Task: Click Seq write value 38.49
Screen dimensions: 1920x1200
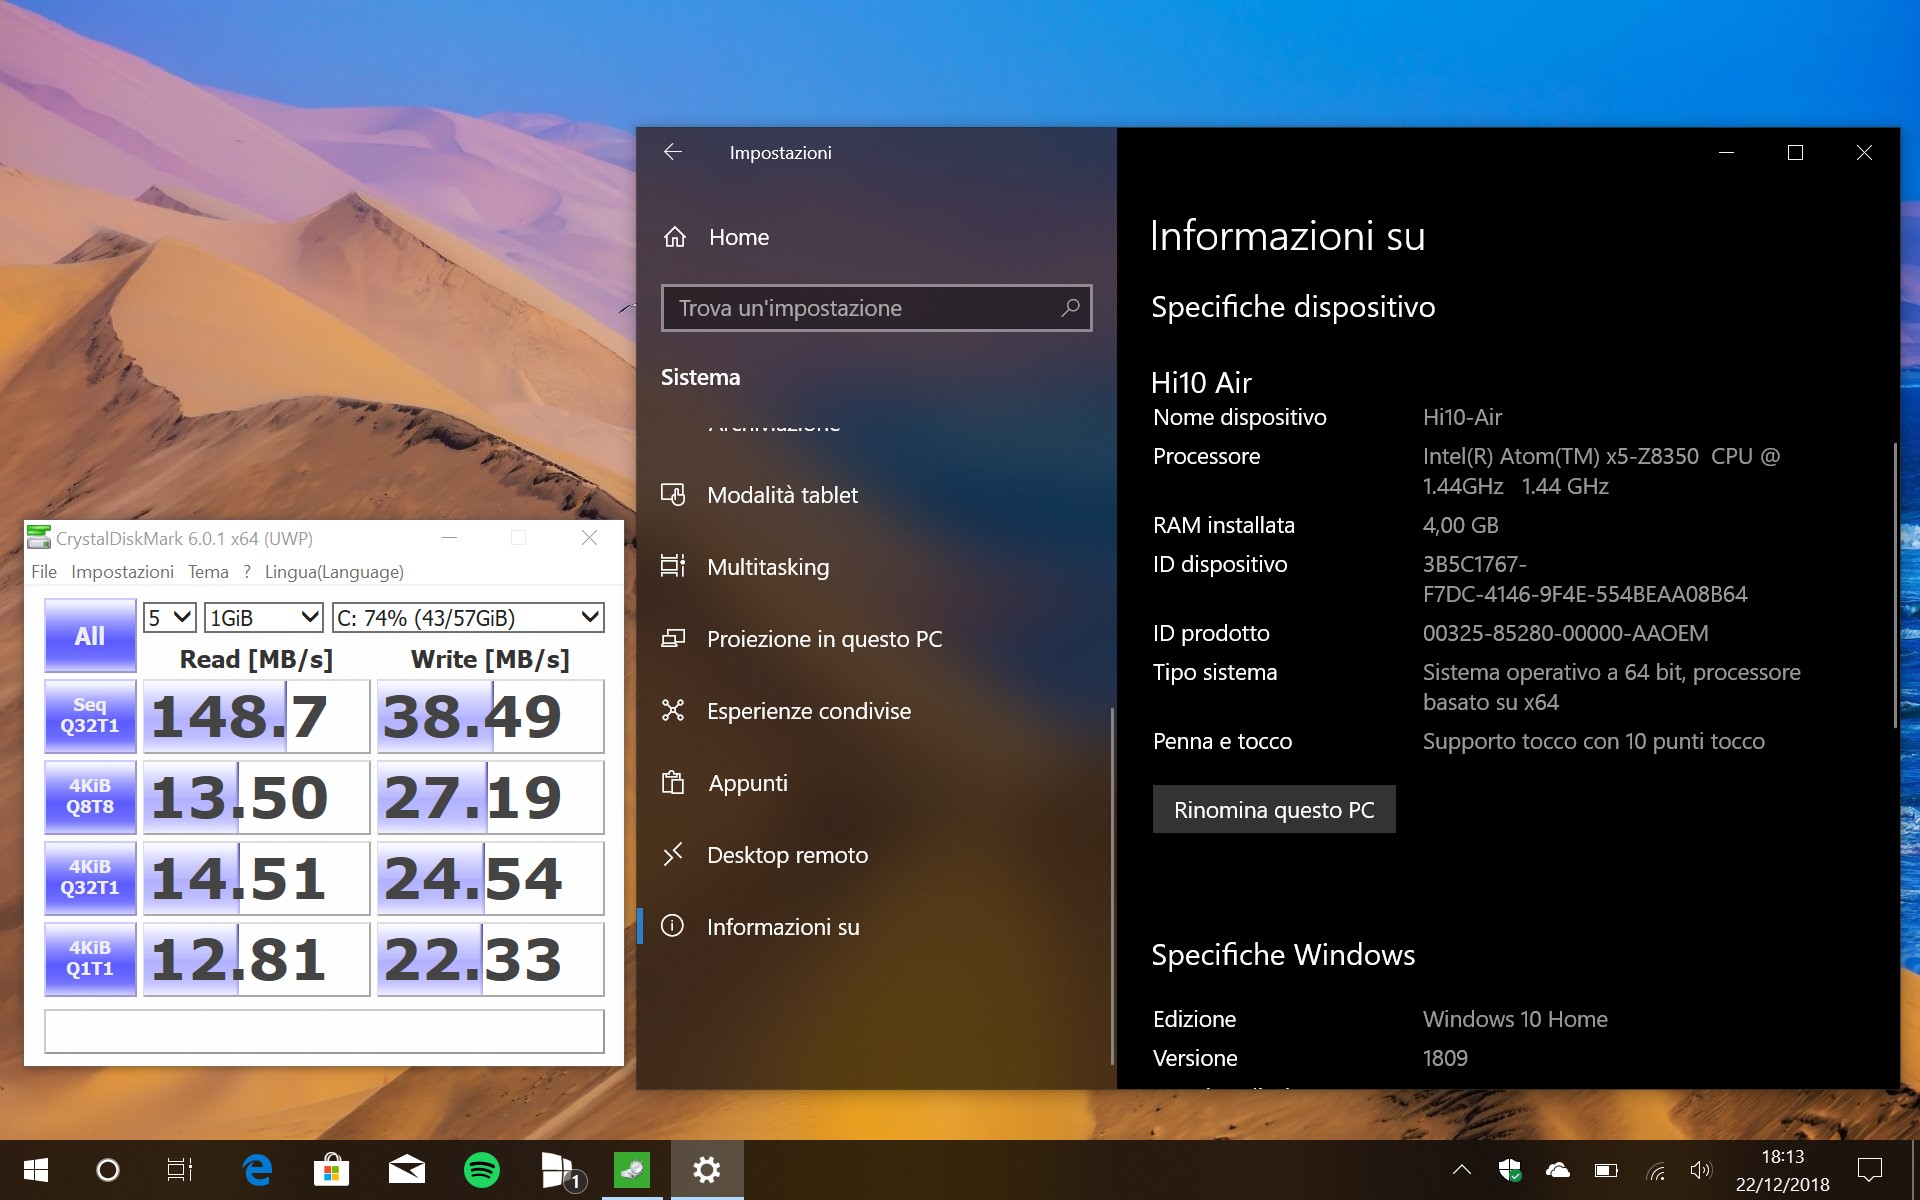Action: pos(491,716)
